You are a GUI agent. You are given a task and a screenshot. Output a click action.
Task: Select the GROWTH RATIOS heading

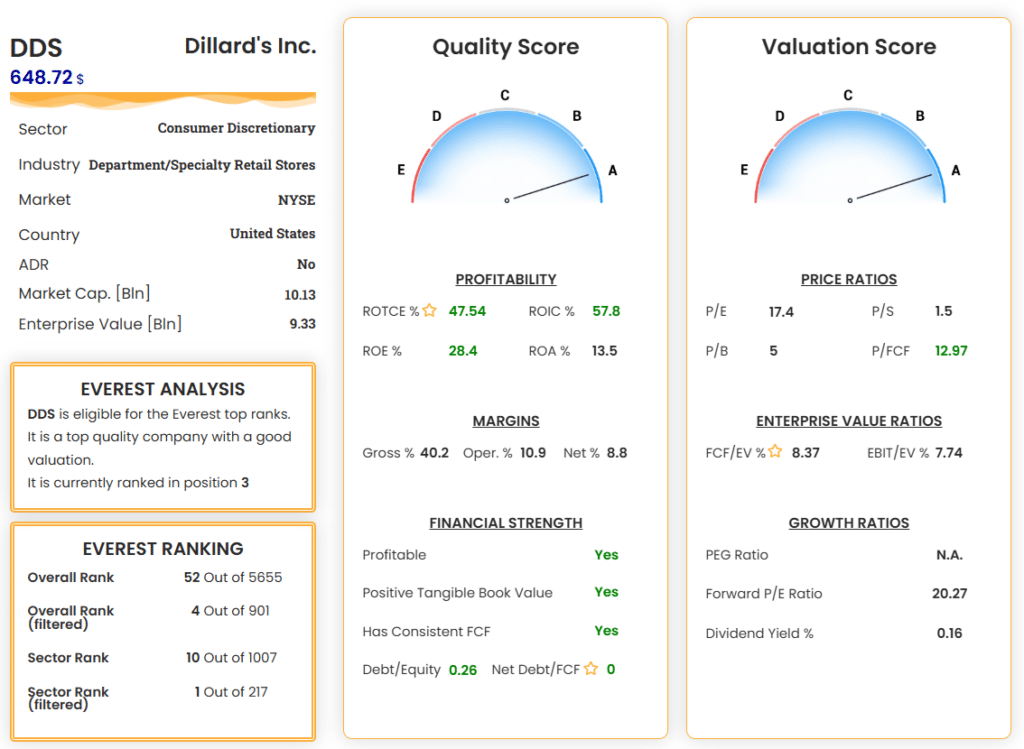coord(849,523)
